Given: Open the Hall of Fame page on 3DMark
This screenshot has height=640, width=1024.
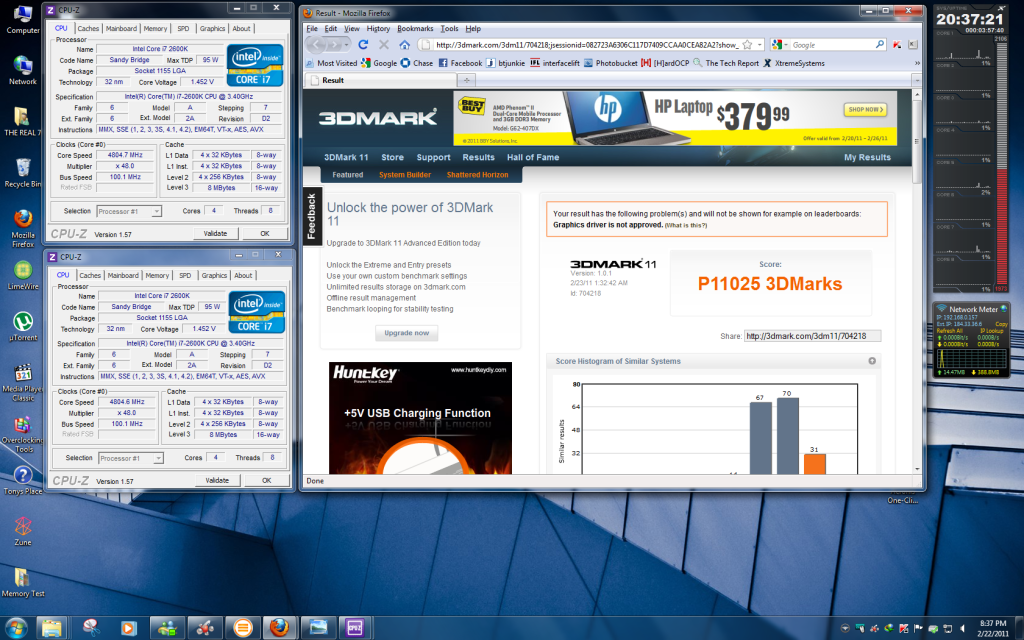Looking at the screenshot, I should click(x=533, y=157).
